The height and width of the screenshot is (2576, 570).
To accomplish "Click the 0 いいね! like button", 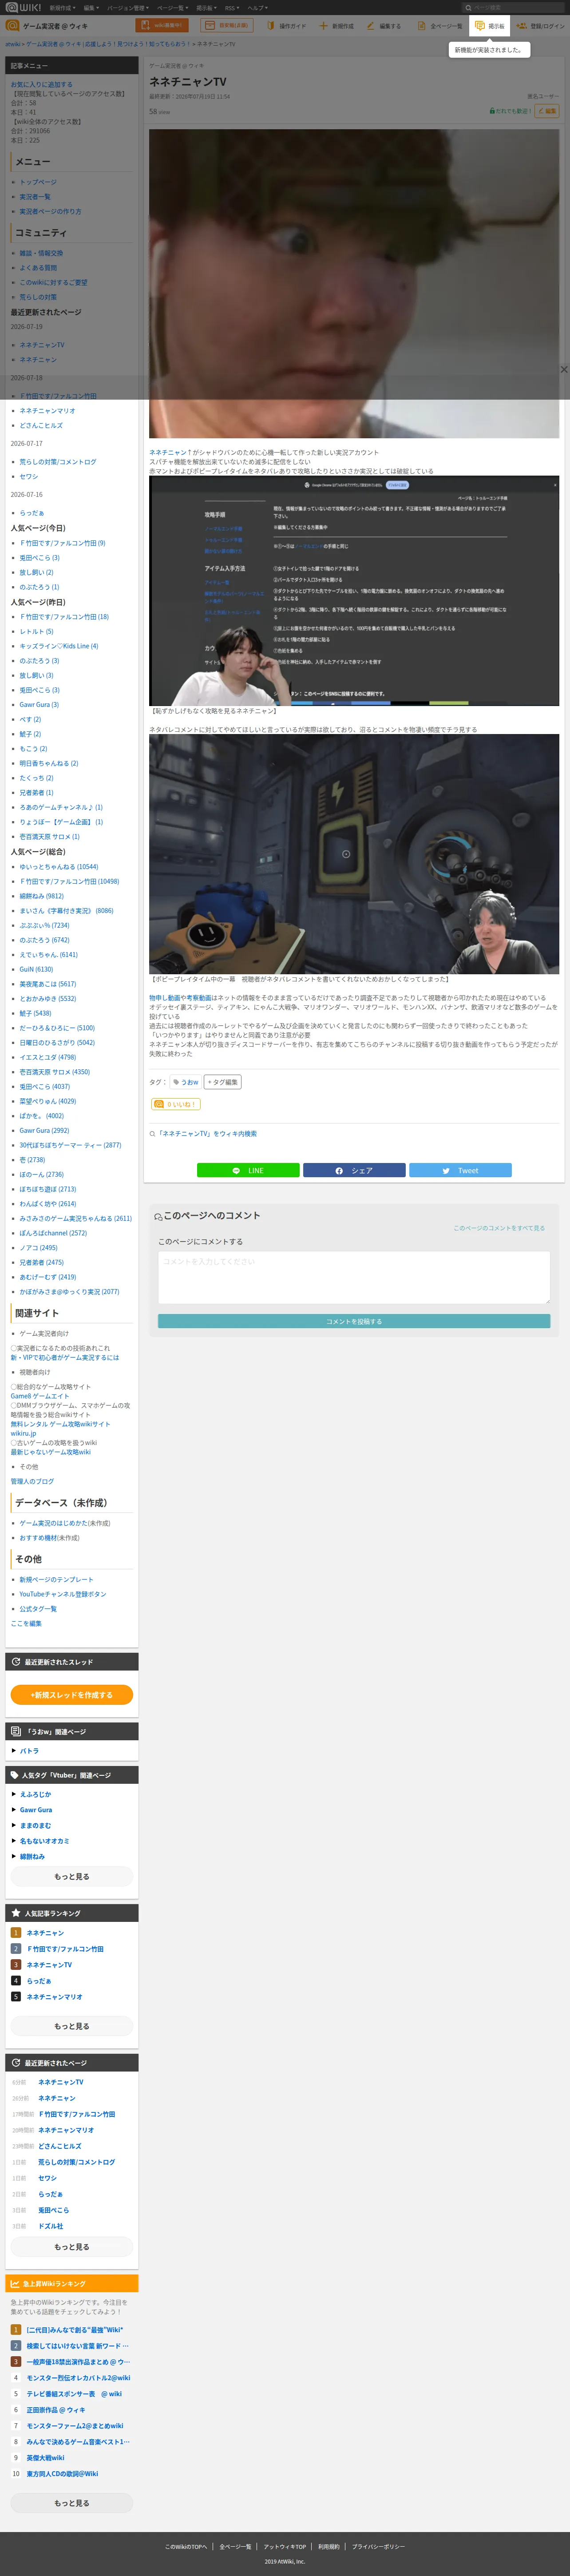I will click(176, 1104).
